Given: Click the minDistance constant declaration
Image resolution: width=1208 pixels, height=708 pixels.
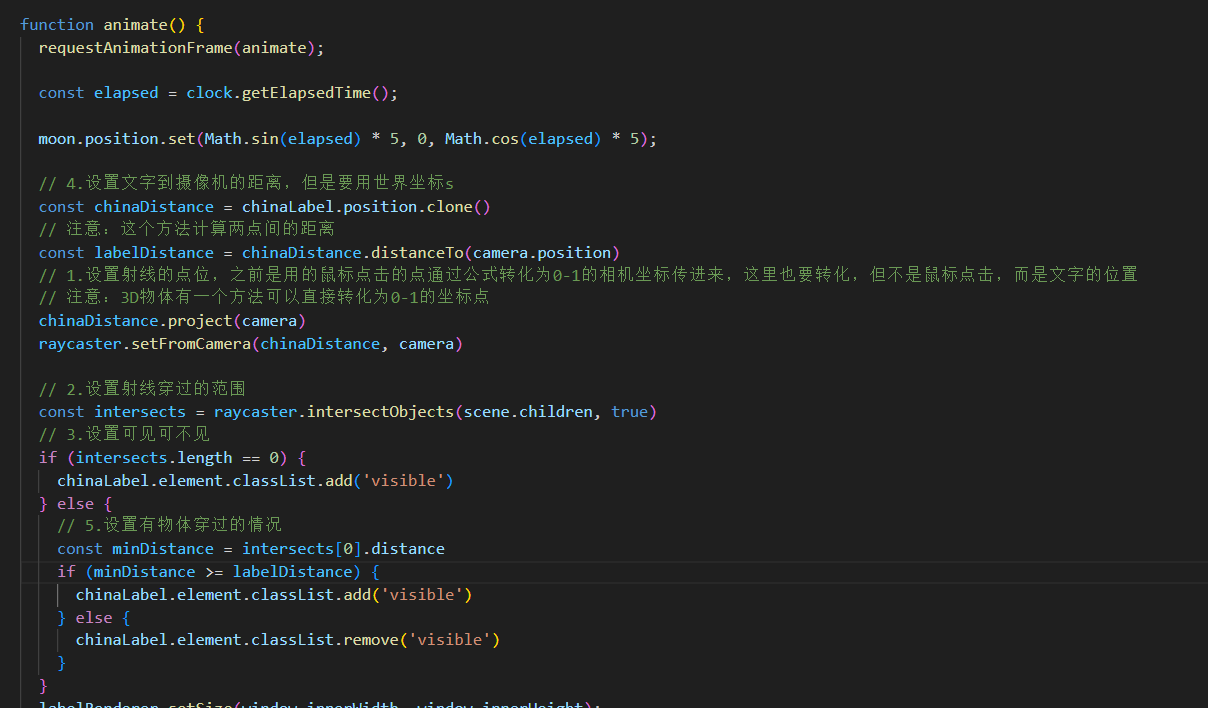Looking at the screenshot, I should click(x=251, y=548).
